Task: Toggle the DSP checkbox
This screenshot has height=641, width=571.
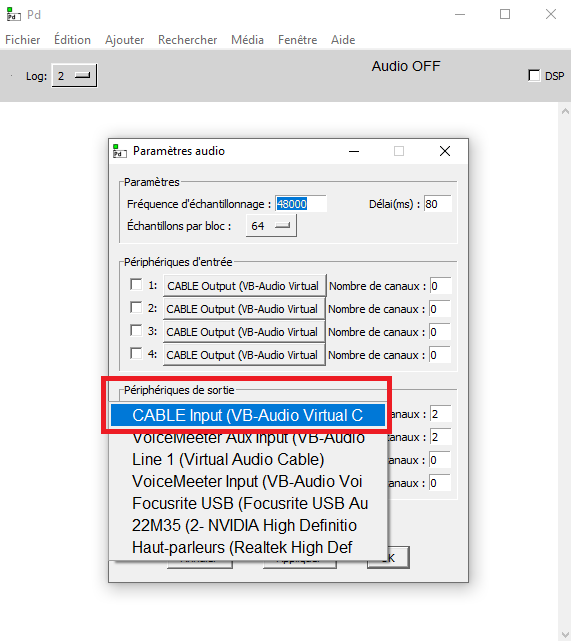Action: 534,76
